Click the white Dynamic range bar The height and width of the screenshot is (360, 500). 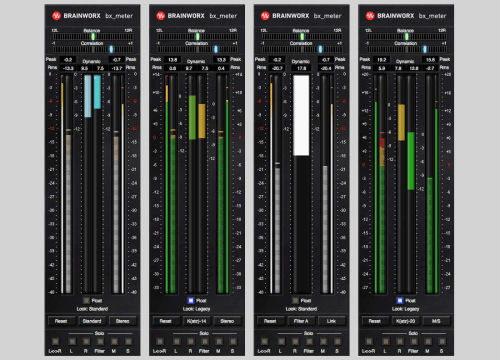(x=301, y=115)
